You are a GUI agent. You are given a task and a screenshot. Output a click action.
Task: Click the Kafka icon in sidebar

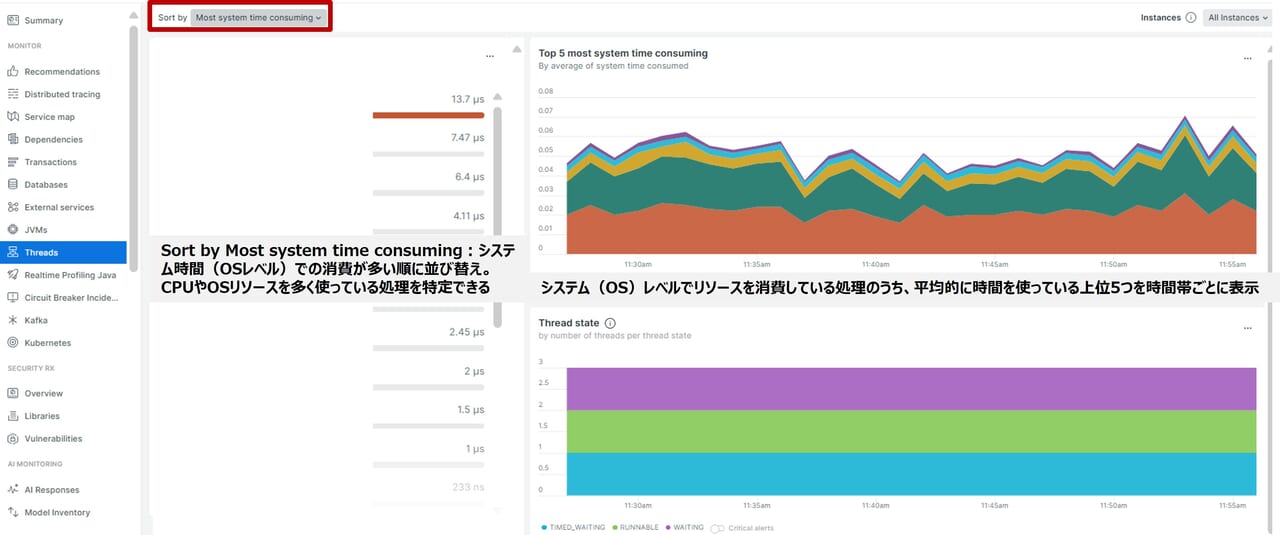point(13,320)
